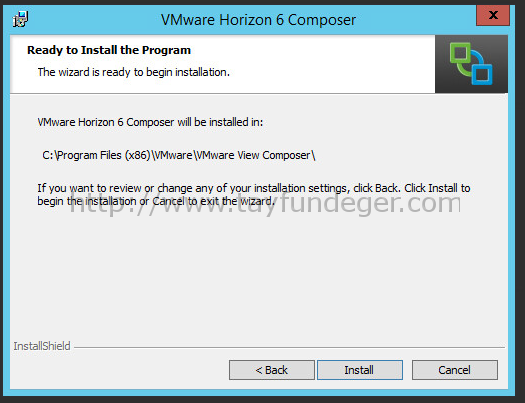525x403 pixels.
Task: Click the VMware Horizon 6 Composer window title
Action: click(258, 20)
